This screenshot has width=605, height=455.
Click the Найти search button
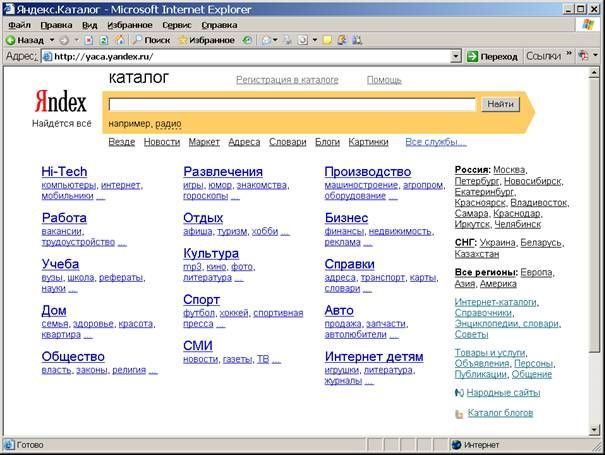(500, 104)
